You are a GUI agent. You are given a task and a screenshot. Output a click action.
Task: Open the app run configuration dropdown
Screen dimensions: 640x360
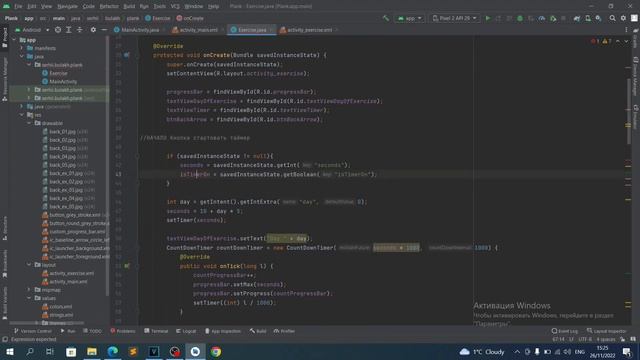pyautogui.click(x=409, y=18)
